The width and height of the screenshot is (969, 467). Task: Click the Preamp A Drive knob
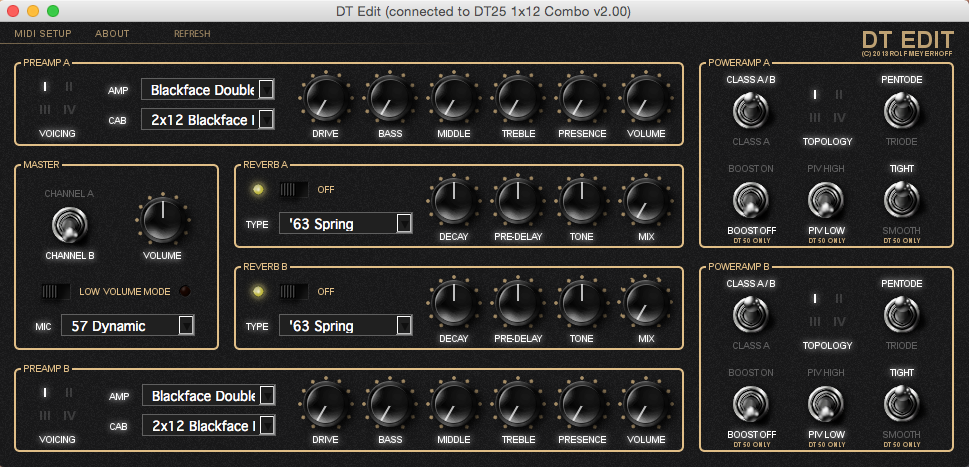pos(324,98)
